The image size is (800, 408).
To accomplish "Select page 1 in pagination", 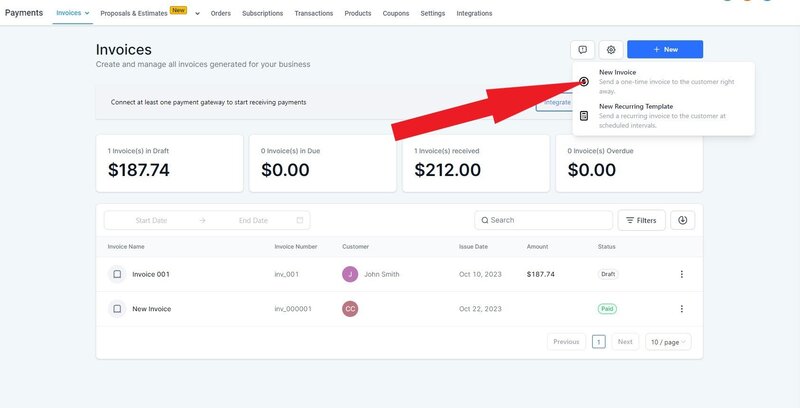I will [x=598, y=342].
